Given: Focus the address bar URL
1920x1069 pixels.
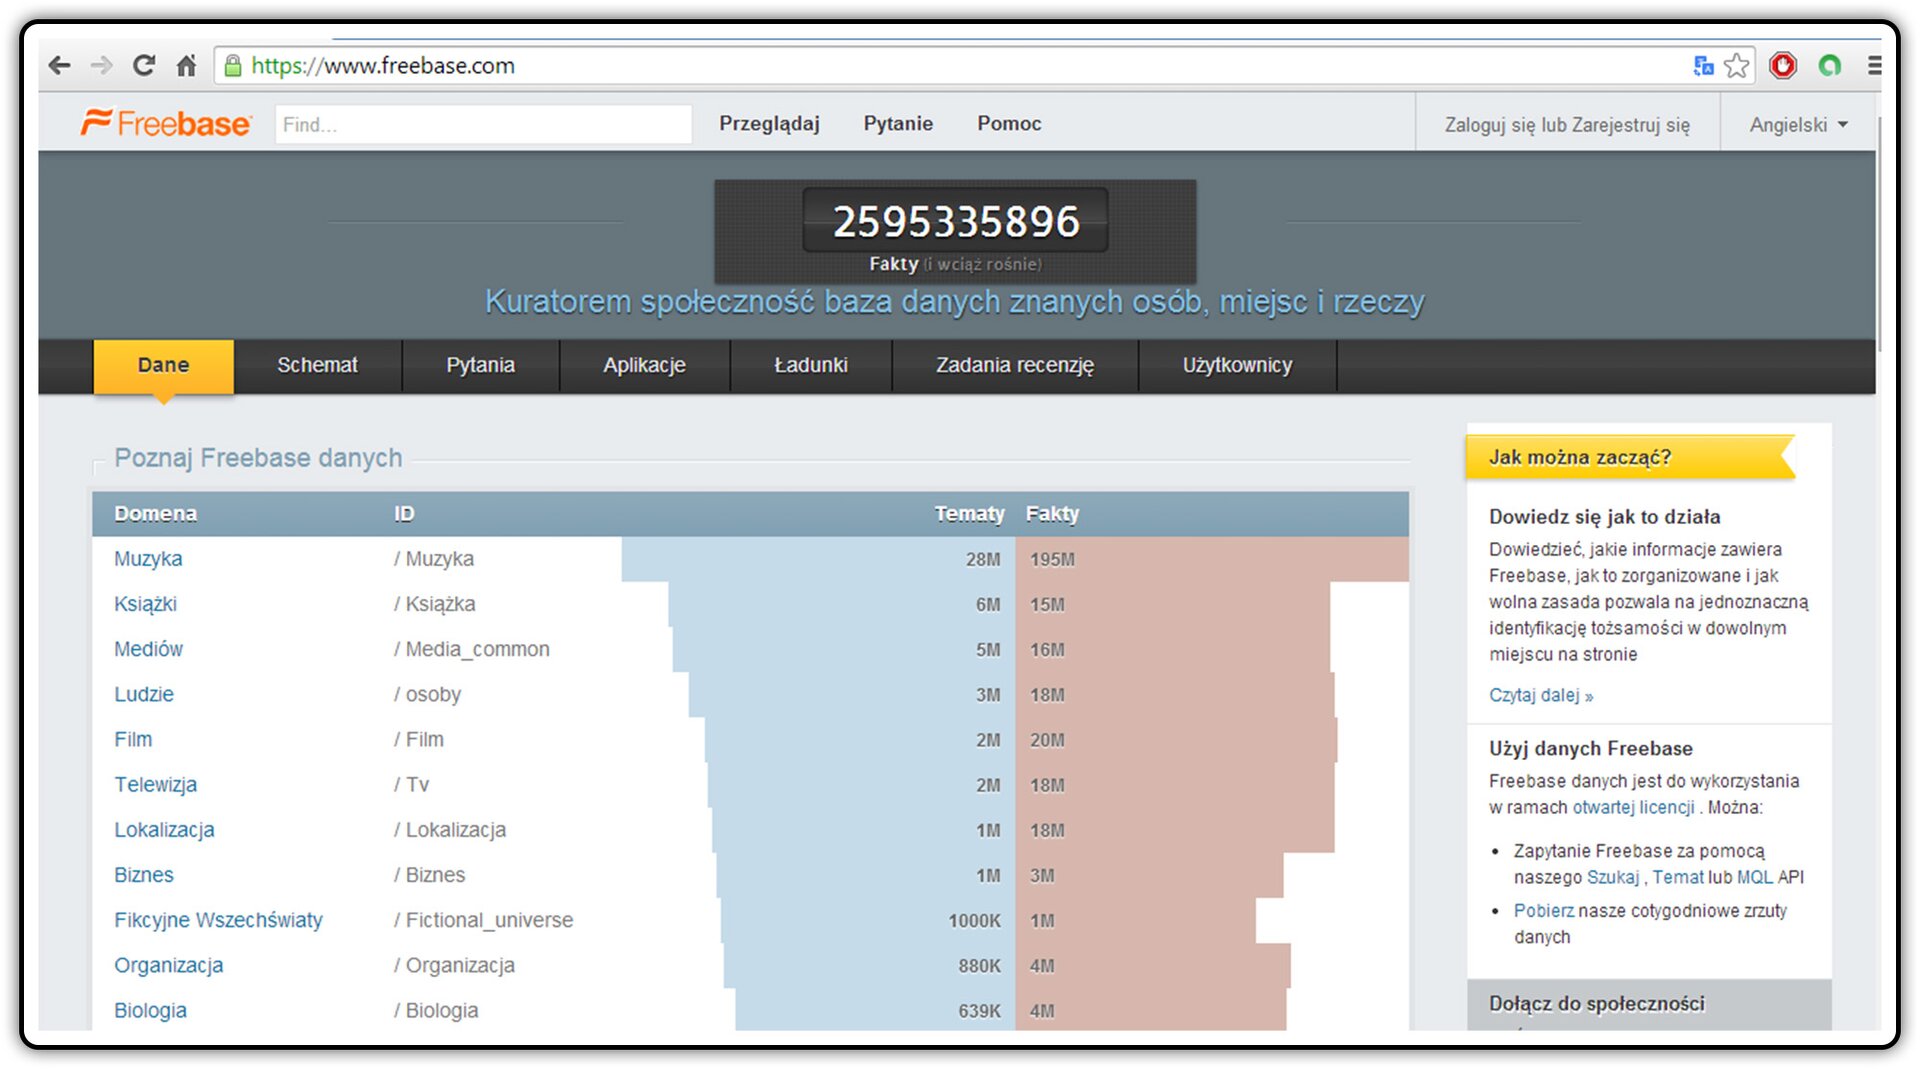Looking at the screenshot, I should (x=383, y=66).
